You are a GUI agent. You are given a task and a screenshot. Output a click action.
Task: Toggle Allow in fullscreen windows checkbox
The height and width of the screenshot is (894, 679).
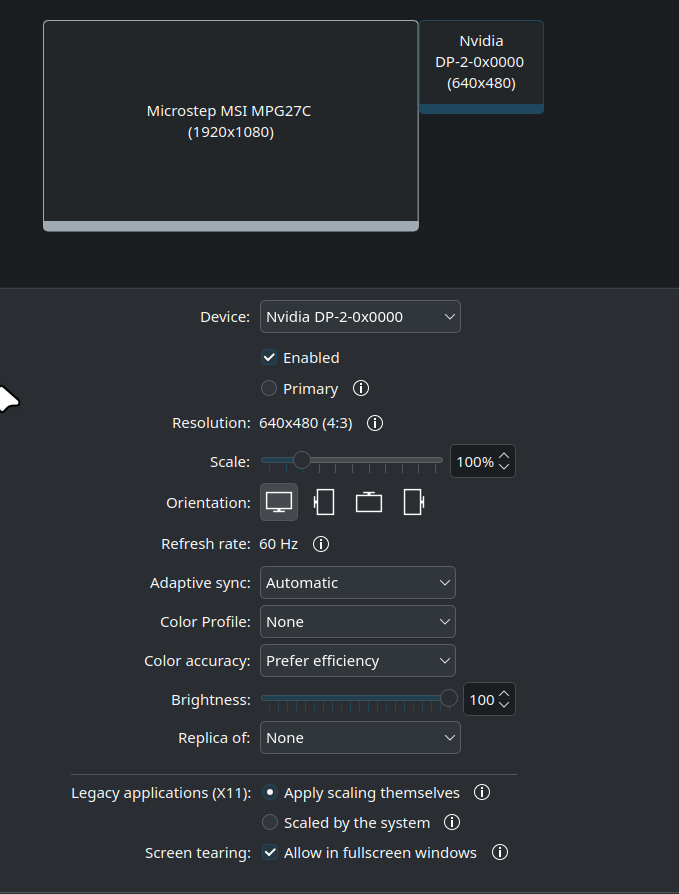pos(270,852)
